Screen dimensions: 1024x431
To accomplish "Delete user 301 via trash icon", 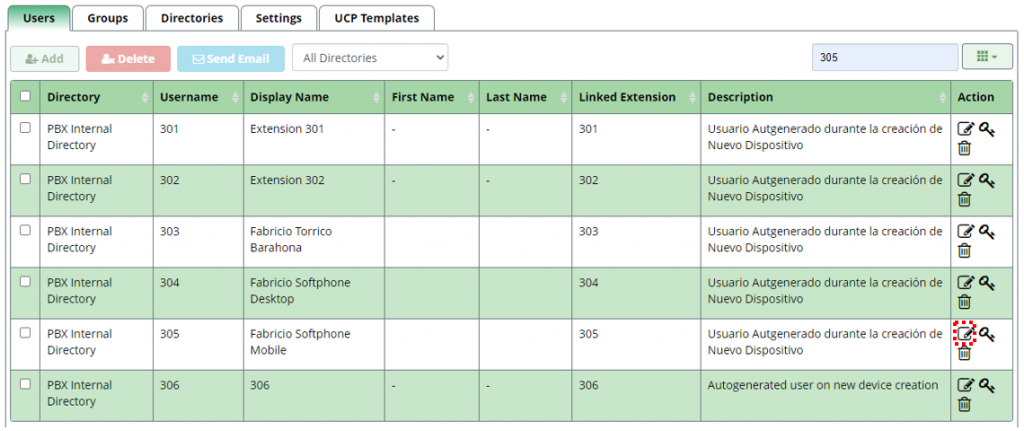I will click(x=965, y=148).
